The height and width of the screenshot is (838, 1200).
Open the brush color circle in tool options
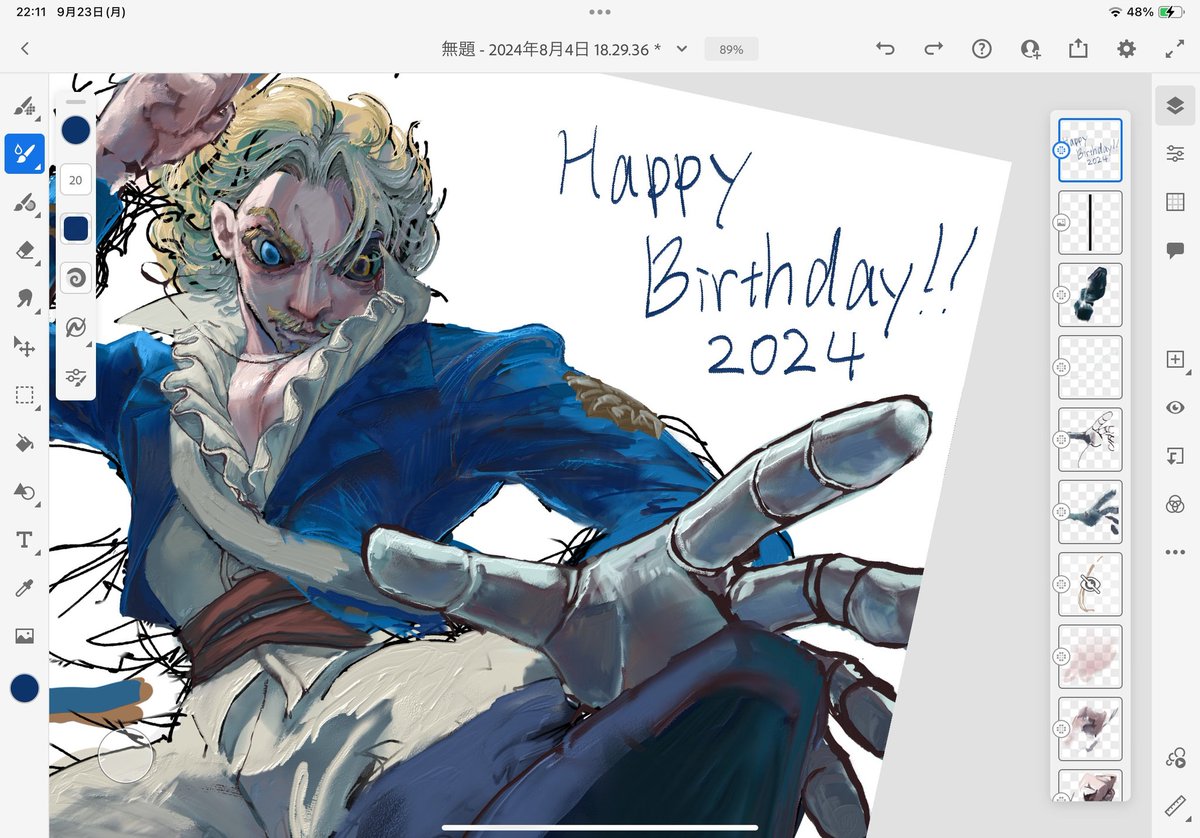tap(76, 130)
